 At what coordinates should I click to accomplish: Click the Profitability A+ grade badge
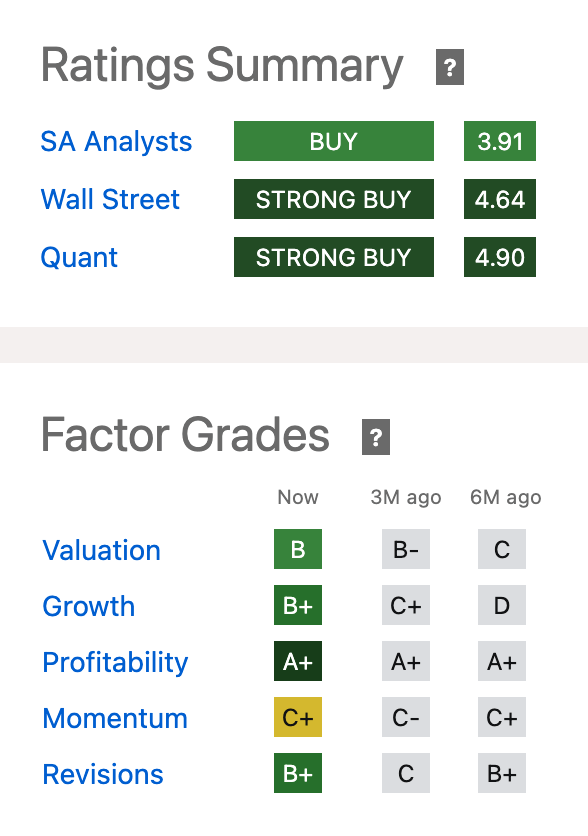(x=297, y=661)
